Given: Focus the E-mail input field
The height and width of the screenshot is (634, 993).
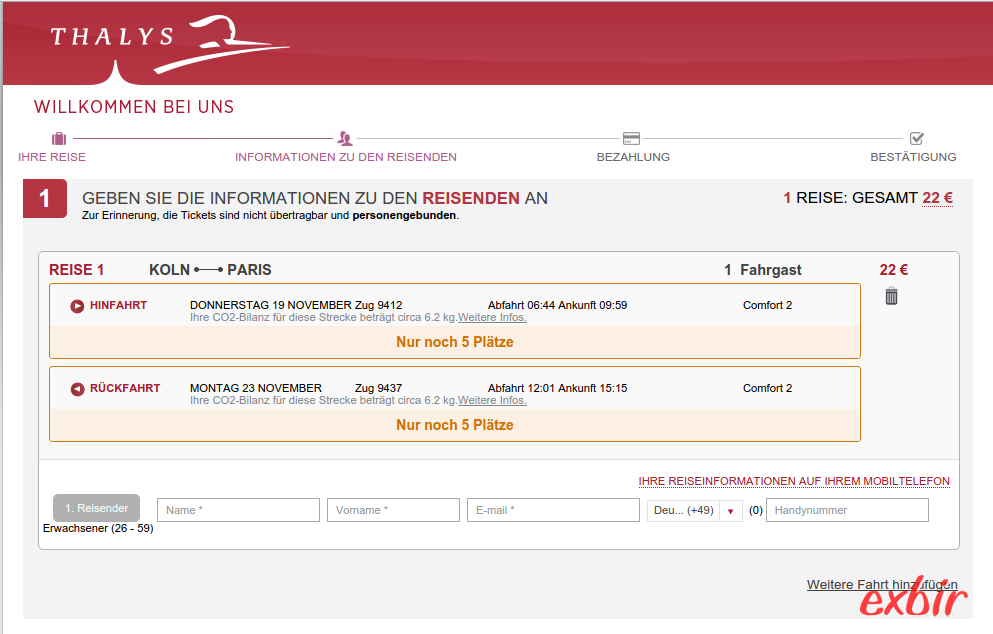Looking at the screenshot, I should click(x=552, y=510).
